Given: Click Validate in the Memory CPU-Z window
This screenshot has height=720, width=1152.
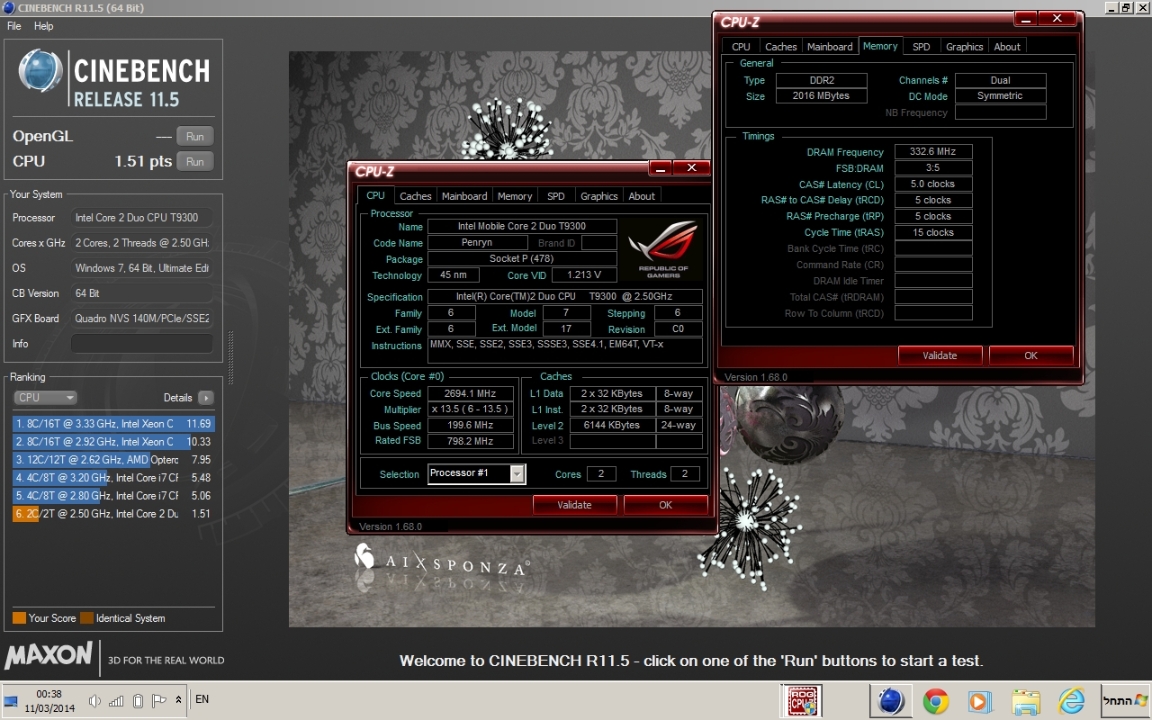Looking at the screenshot, I should [x=940, y=356].
